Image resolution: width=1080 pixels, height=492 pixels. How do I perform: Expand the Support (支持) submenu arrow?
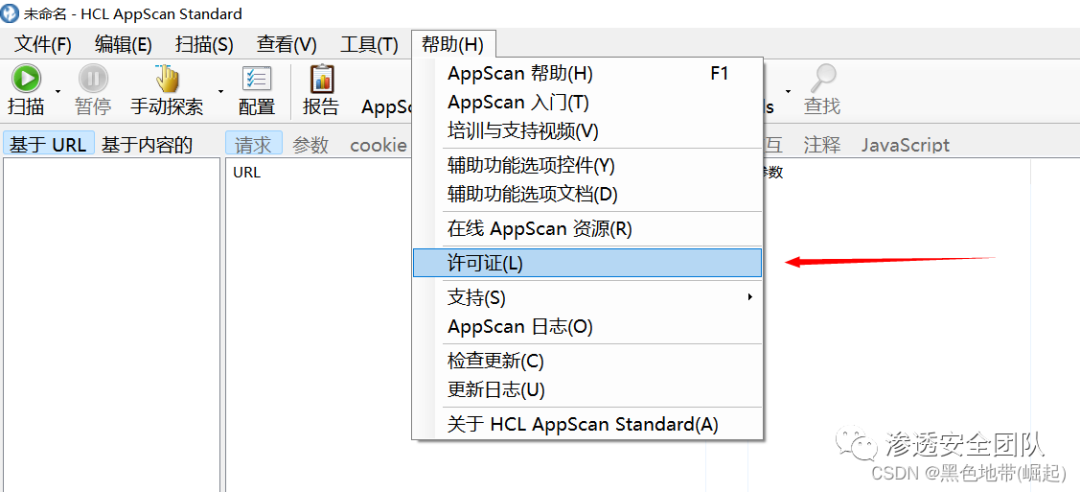749,298
